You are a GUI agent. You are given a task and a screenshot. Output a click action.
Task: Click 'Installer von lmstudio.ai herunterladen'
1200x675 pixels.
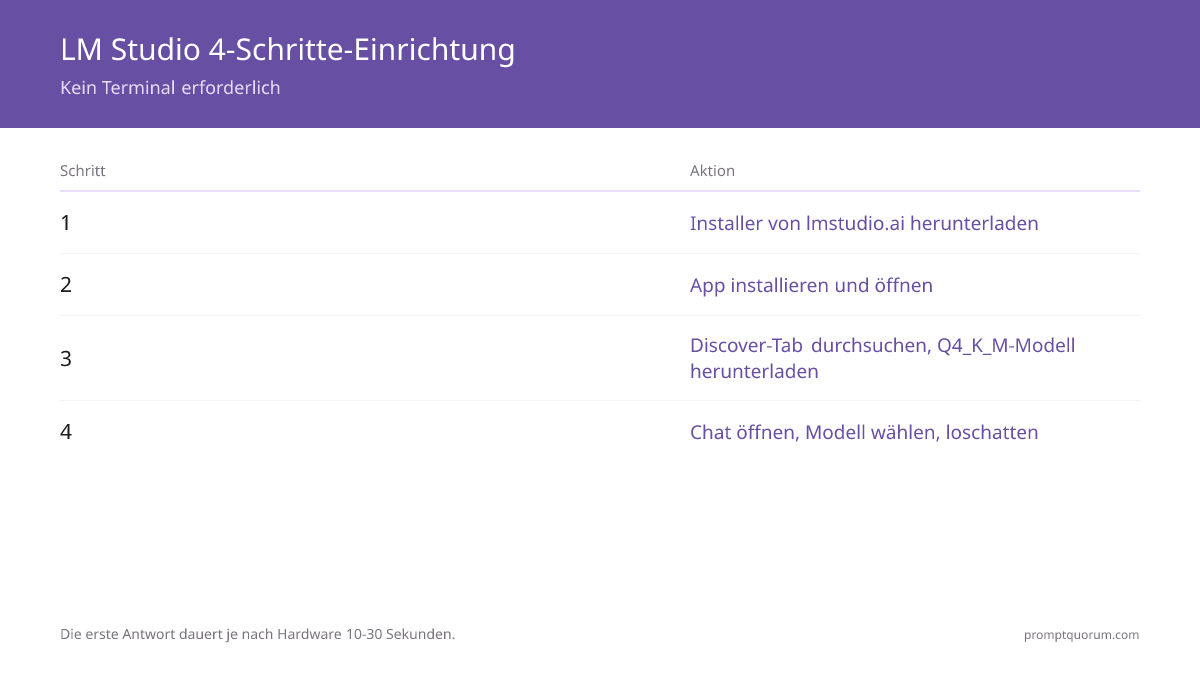click(864, 223)
